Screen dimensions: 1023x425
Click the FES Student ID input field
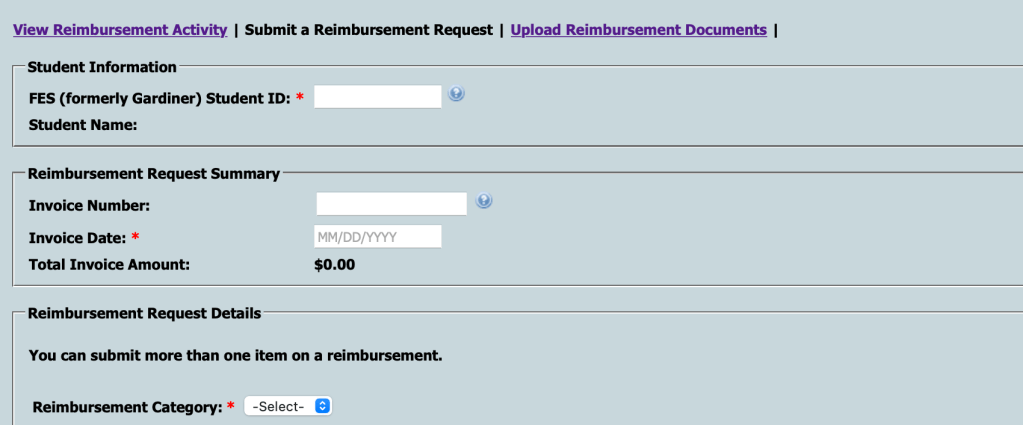coord(378,96)
